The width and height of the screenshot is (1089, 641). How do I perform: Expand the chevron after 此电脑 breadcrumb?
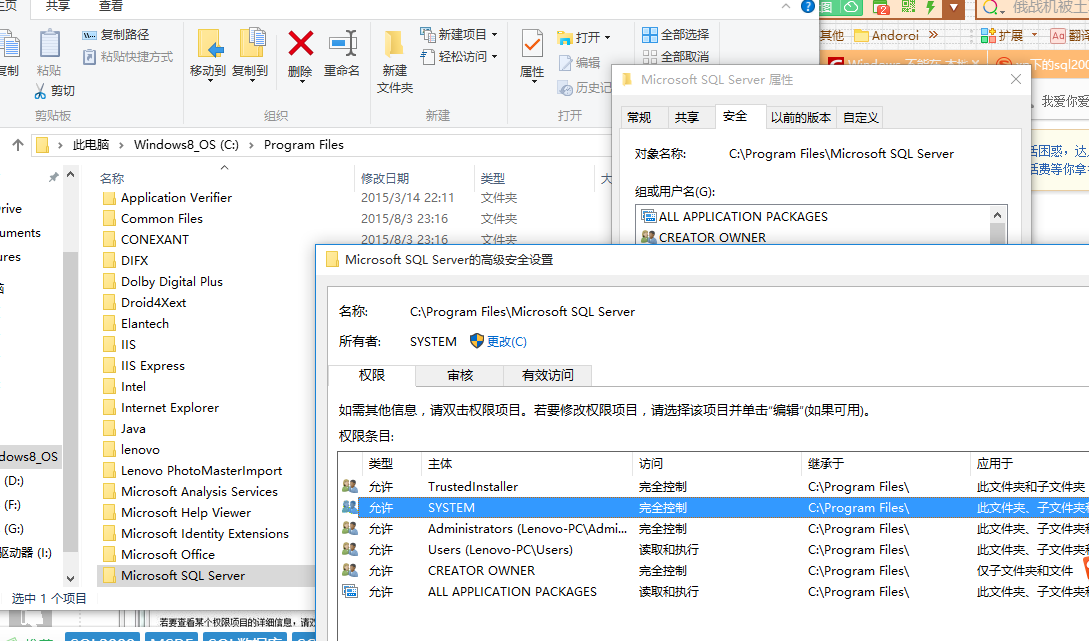click(121, 144)
